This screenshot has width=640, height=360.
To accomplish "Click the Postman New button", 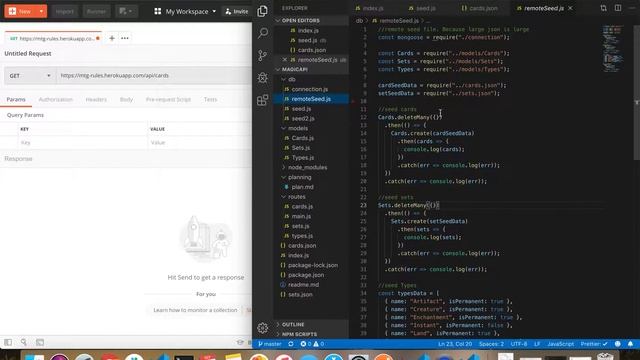I will click(20, 11).
